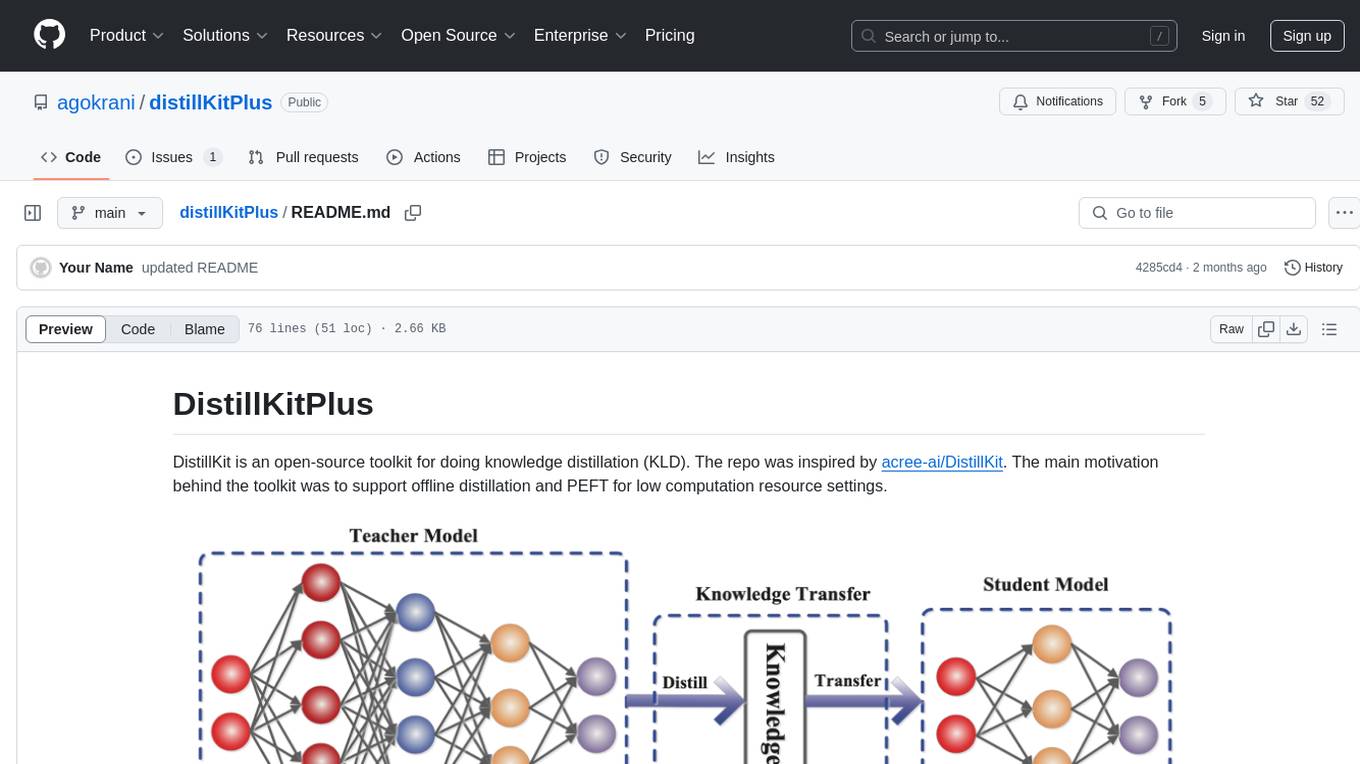Click the Sign up button

point(1307,36)
